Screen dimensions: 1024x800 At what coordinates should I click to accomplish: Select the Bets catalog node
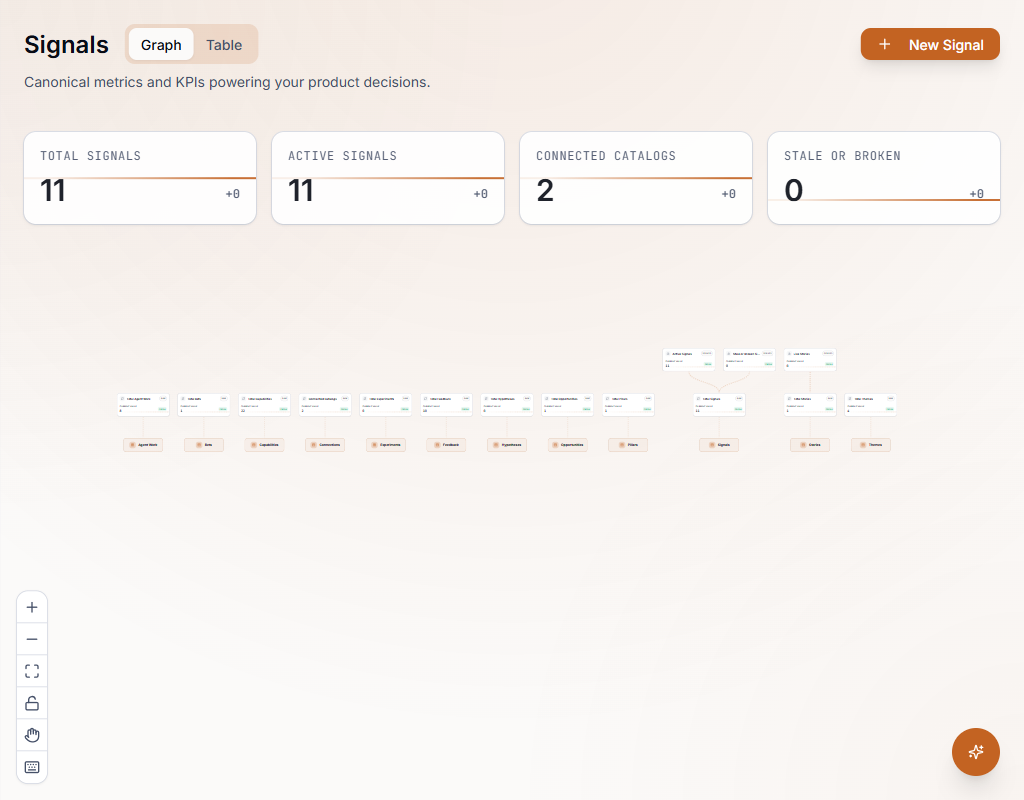[x=204, y=445]
